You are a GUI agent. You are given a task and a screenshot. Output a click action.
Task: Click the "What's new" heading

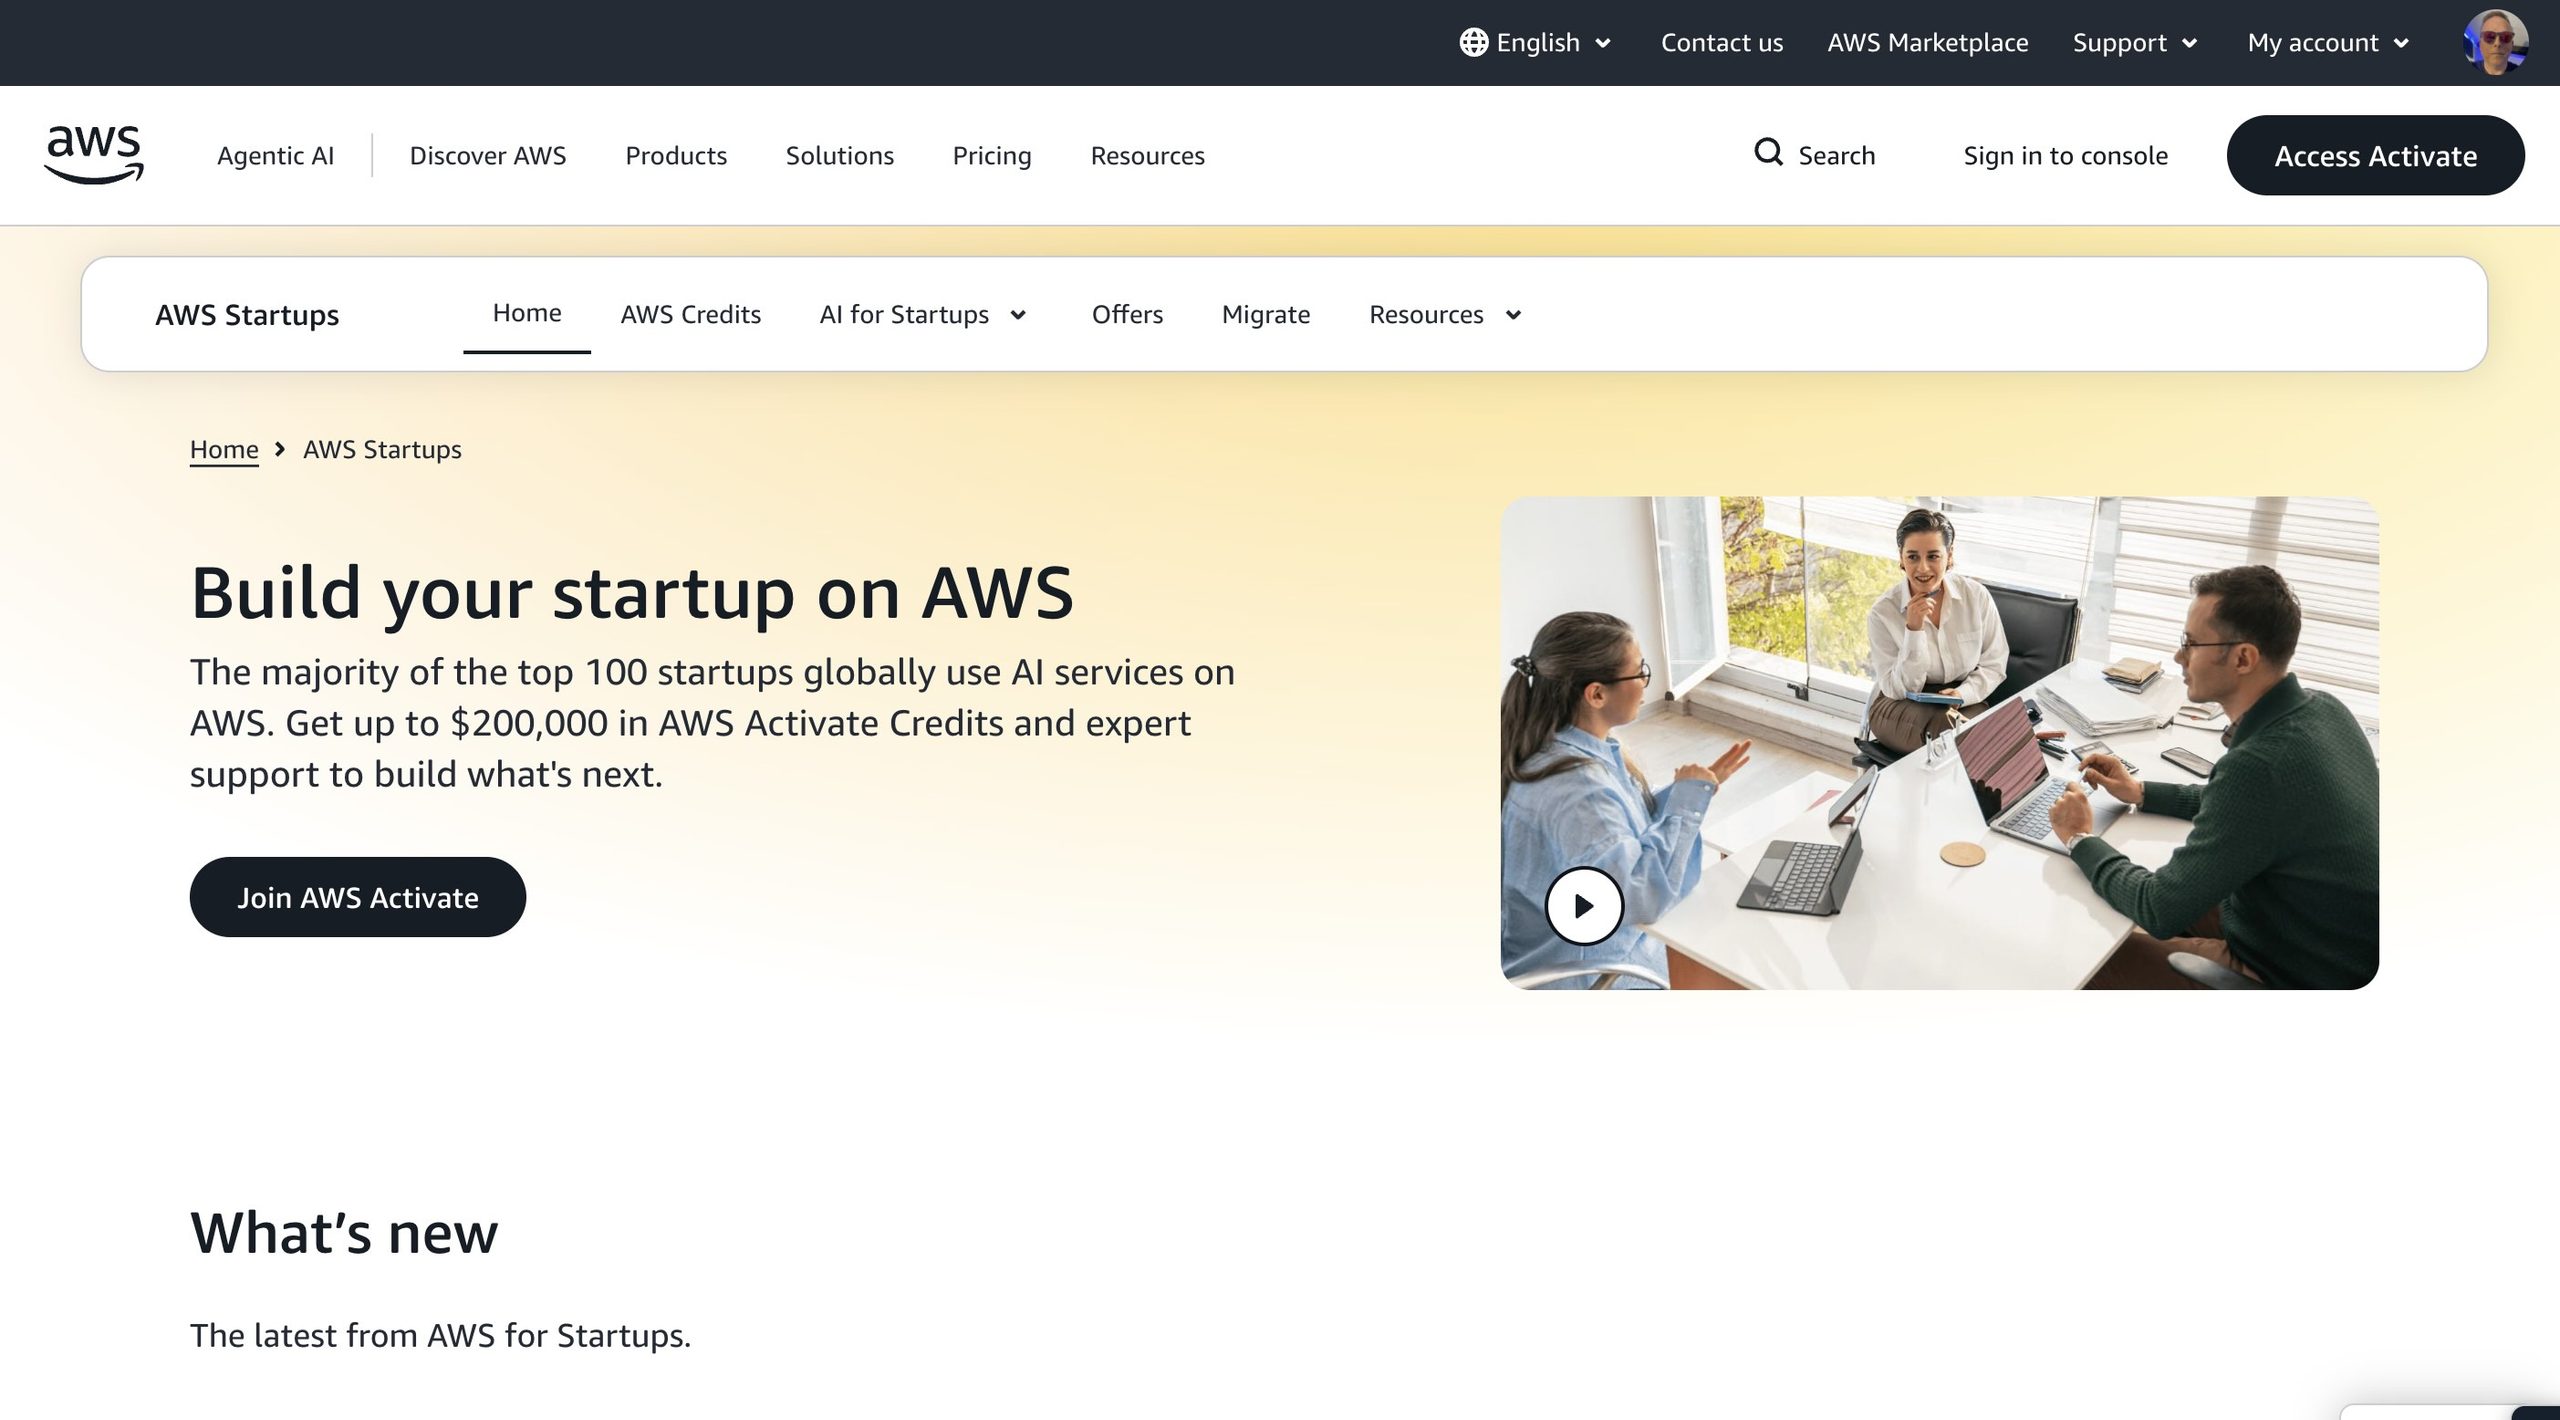click(344, 1232)
